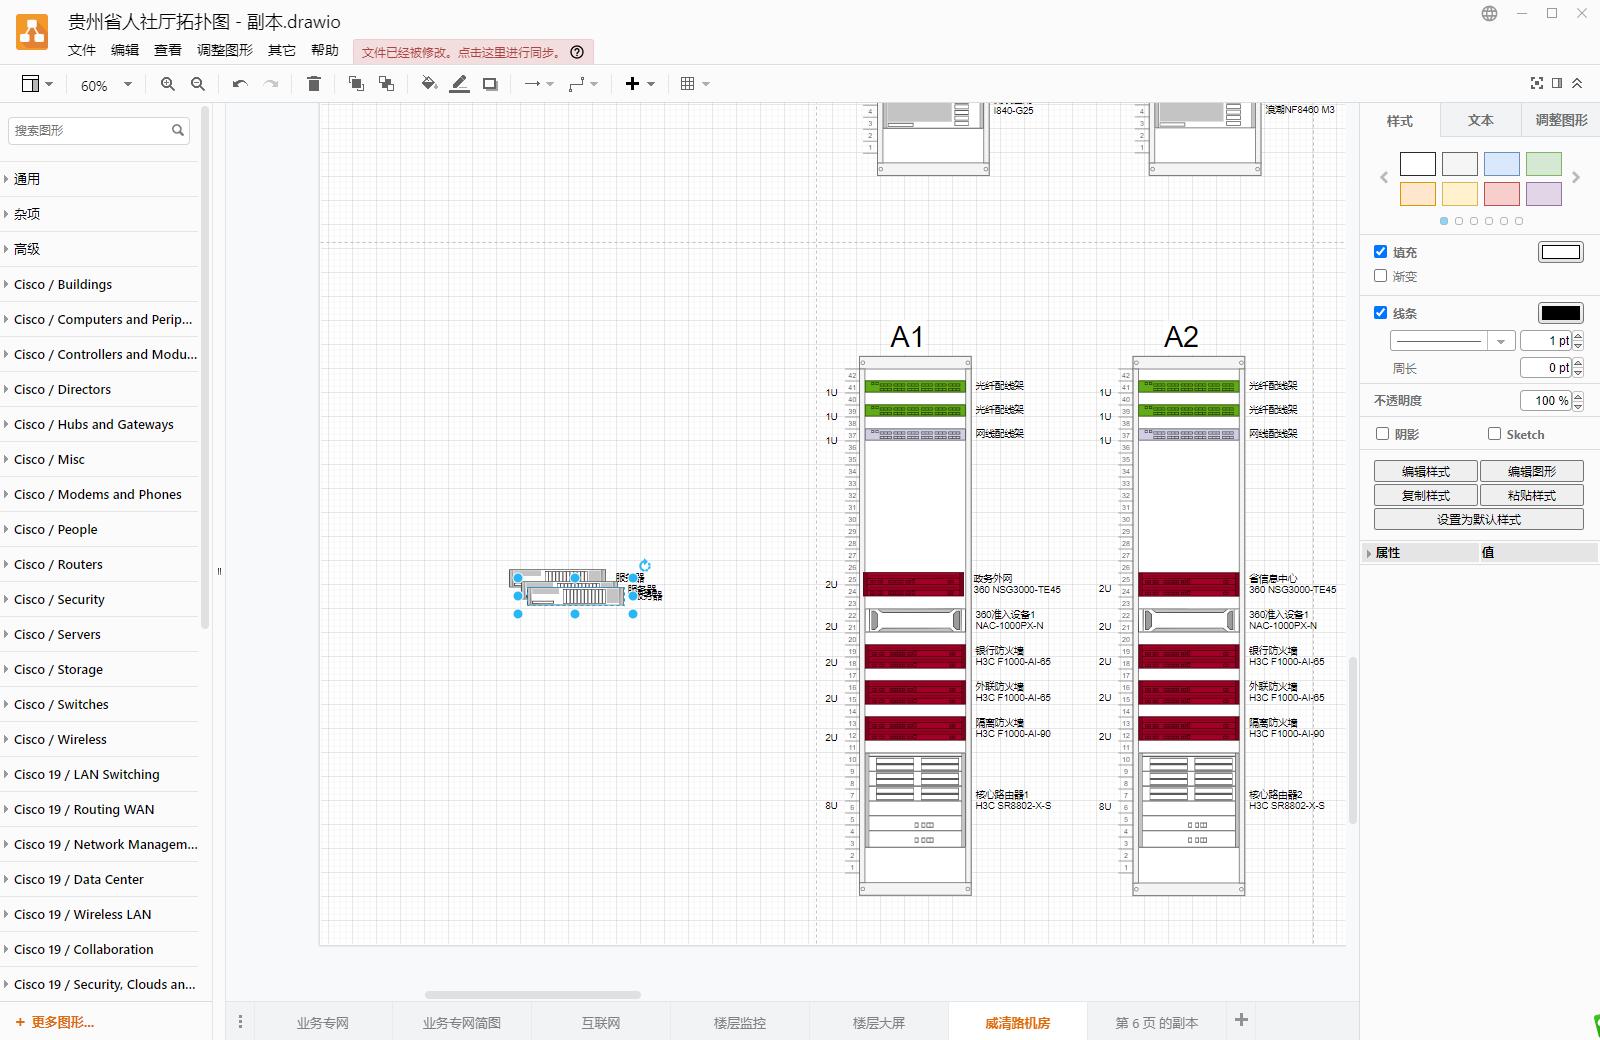Open the zoom 60% dropdown

105,85
